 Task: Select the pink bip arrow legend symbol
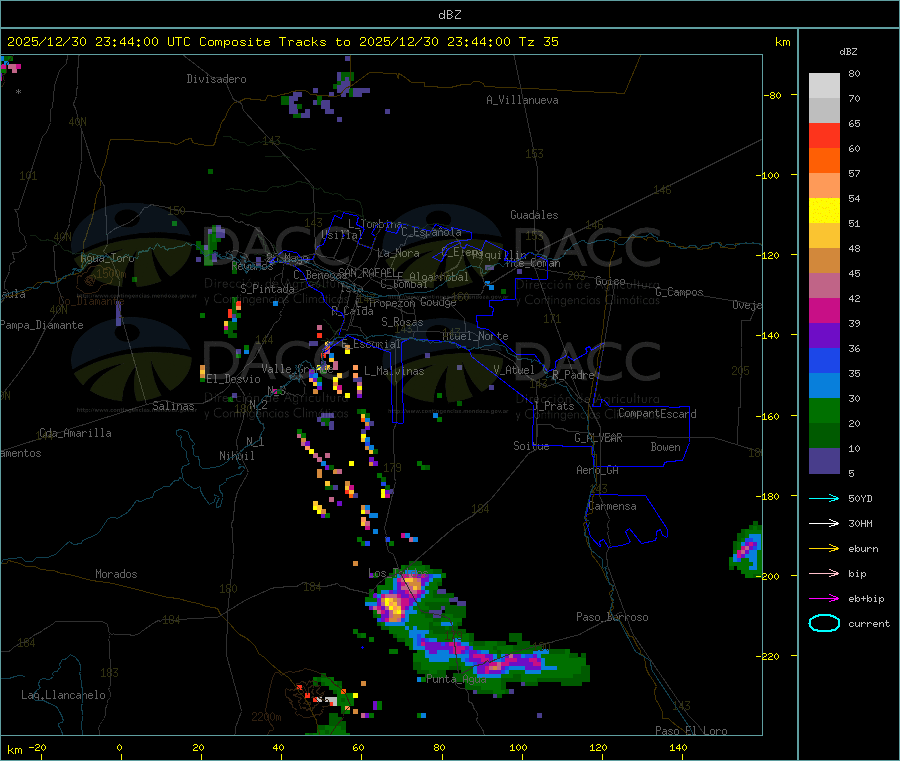(824, 573)
